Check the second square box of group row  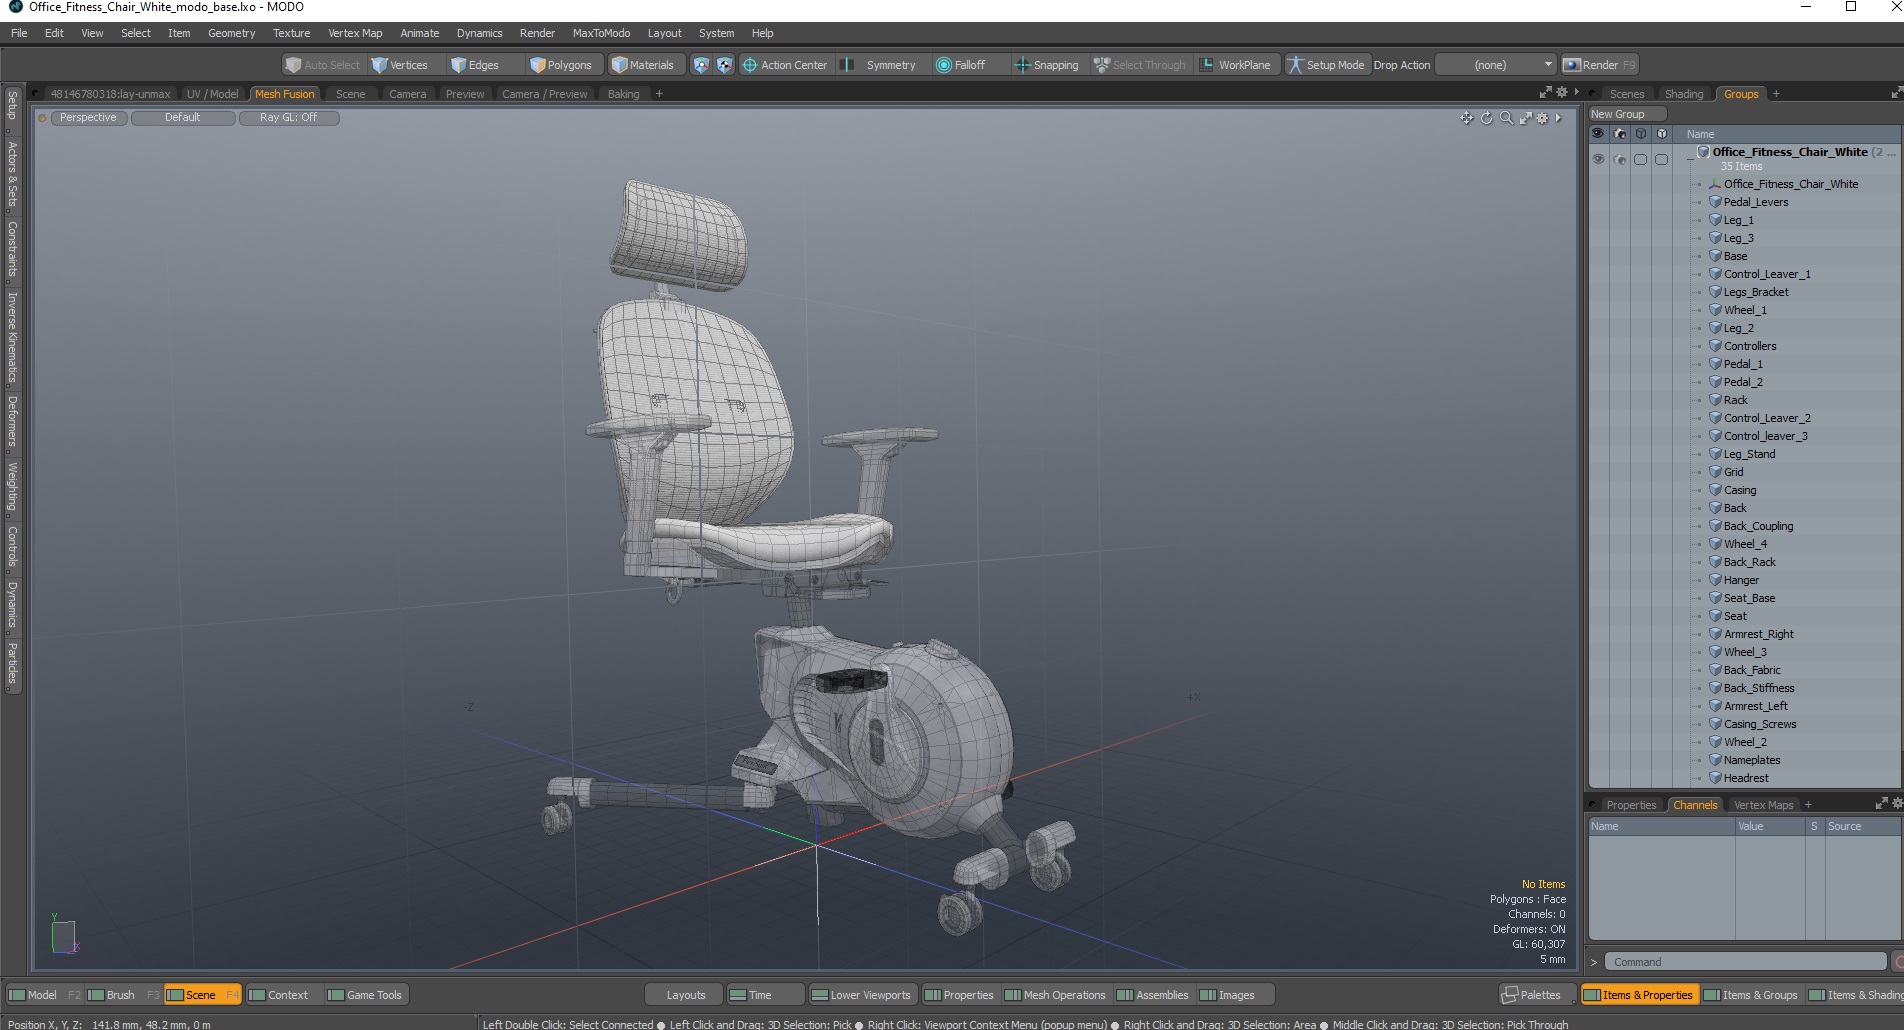click(x=1661, y=159)
